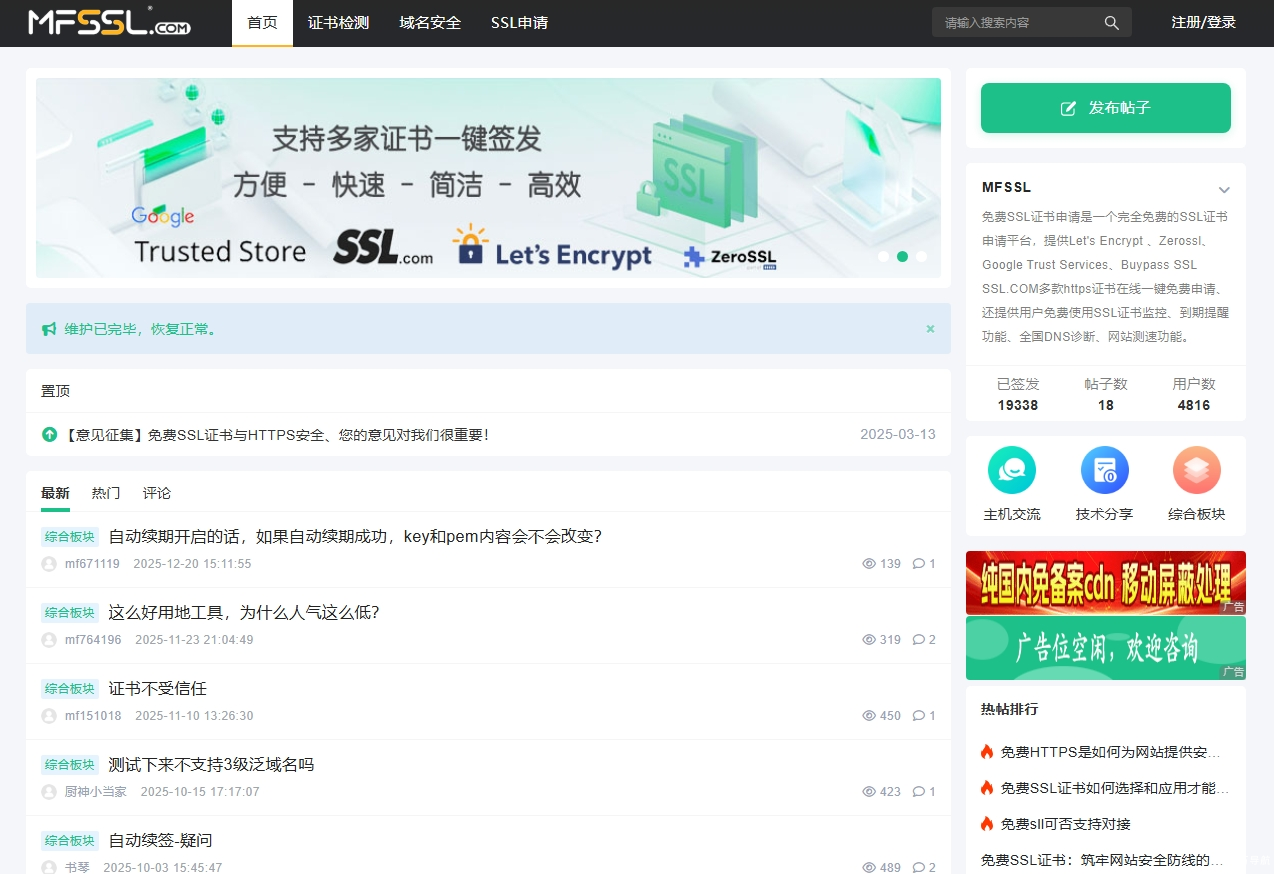Click the search magnifier icon
1274x874 pixels.
click(x=1111, y=21)
